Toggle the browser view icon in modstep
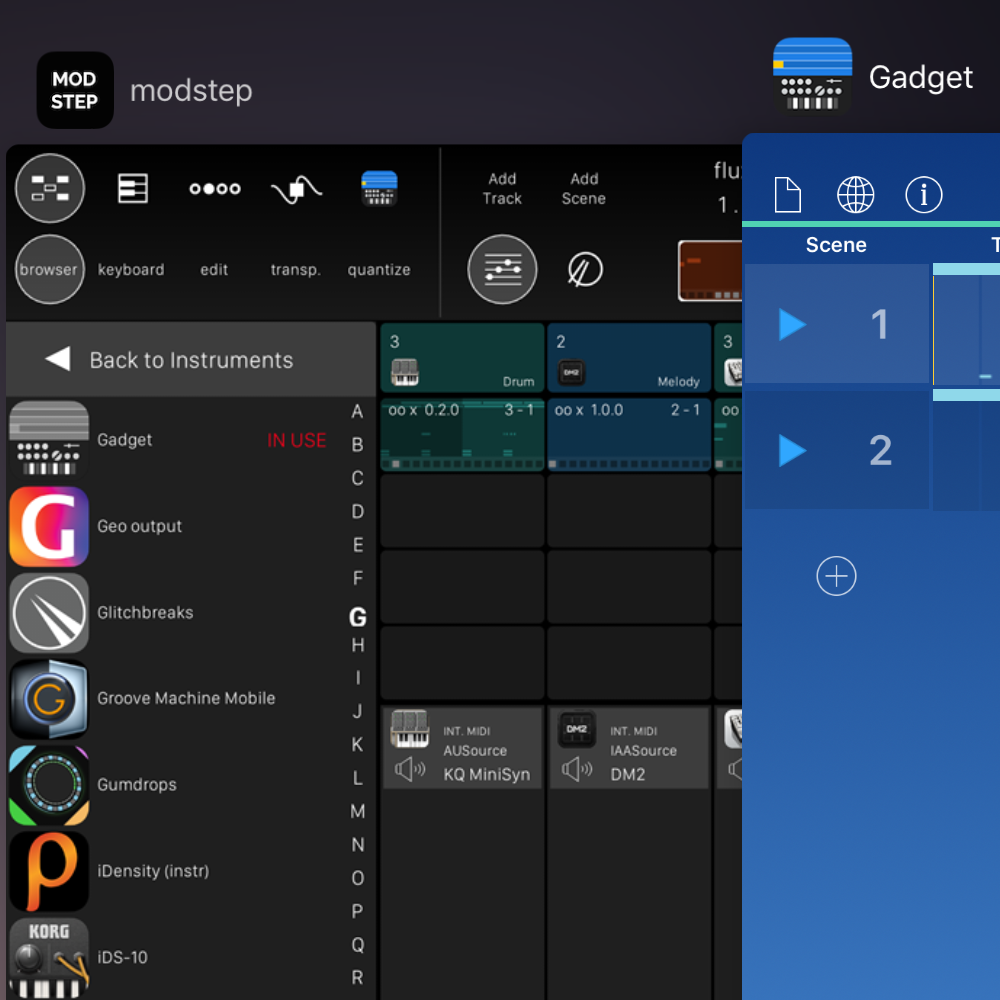 coord(50,188)
